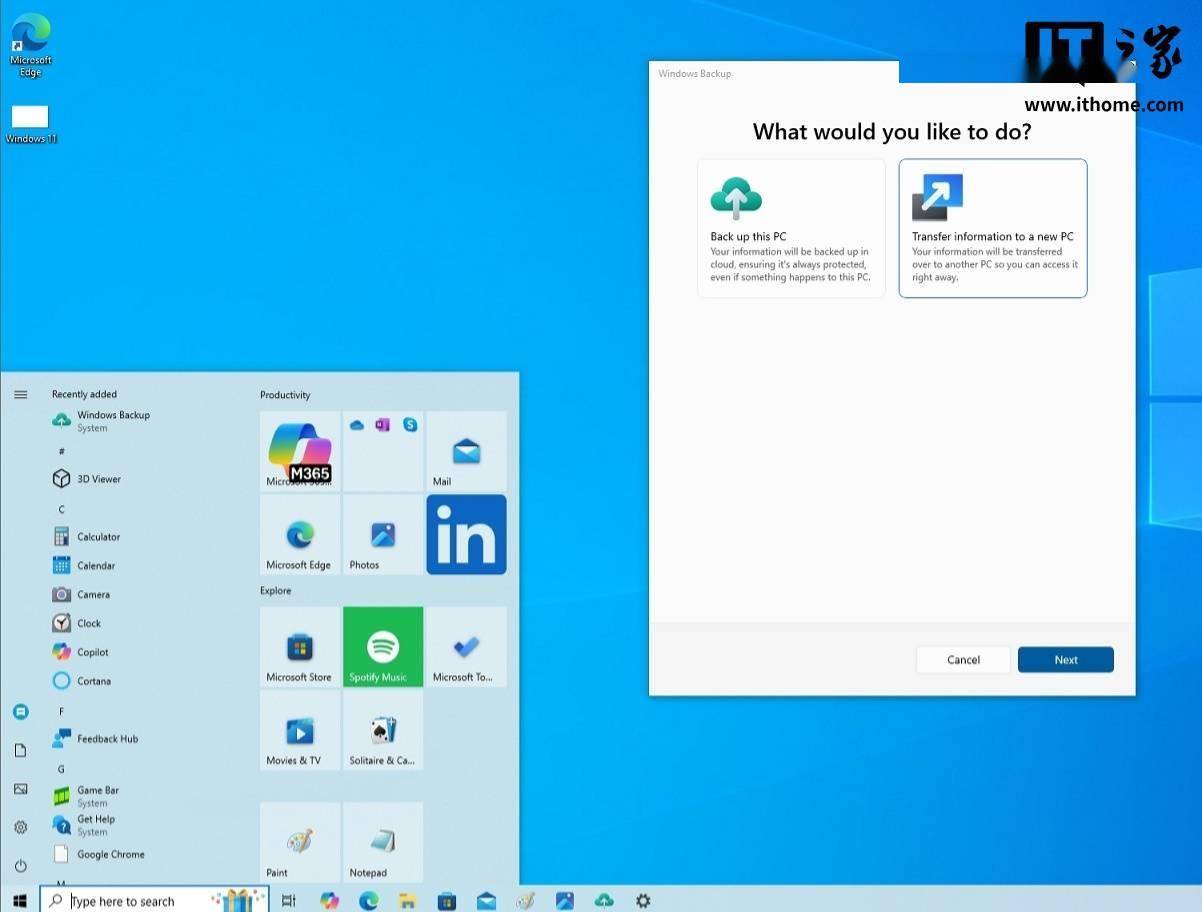Click the Explore group heading
The image size is (1202, 912).
276,591
